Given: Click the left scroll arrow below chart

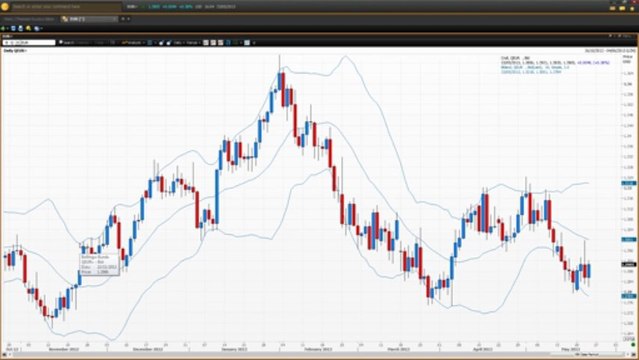Looking at the screenshot, I should (x=10, y=355).
